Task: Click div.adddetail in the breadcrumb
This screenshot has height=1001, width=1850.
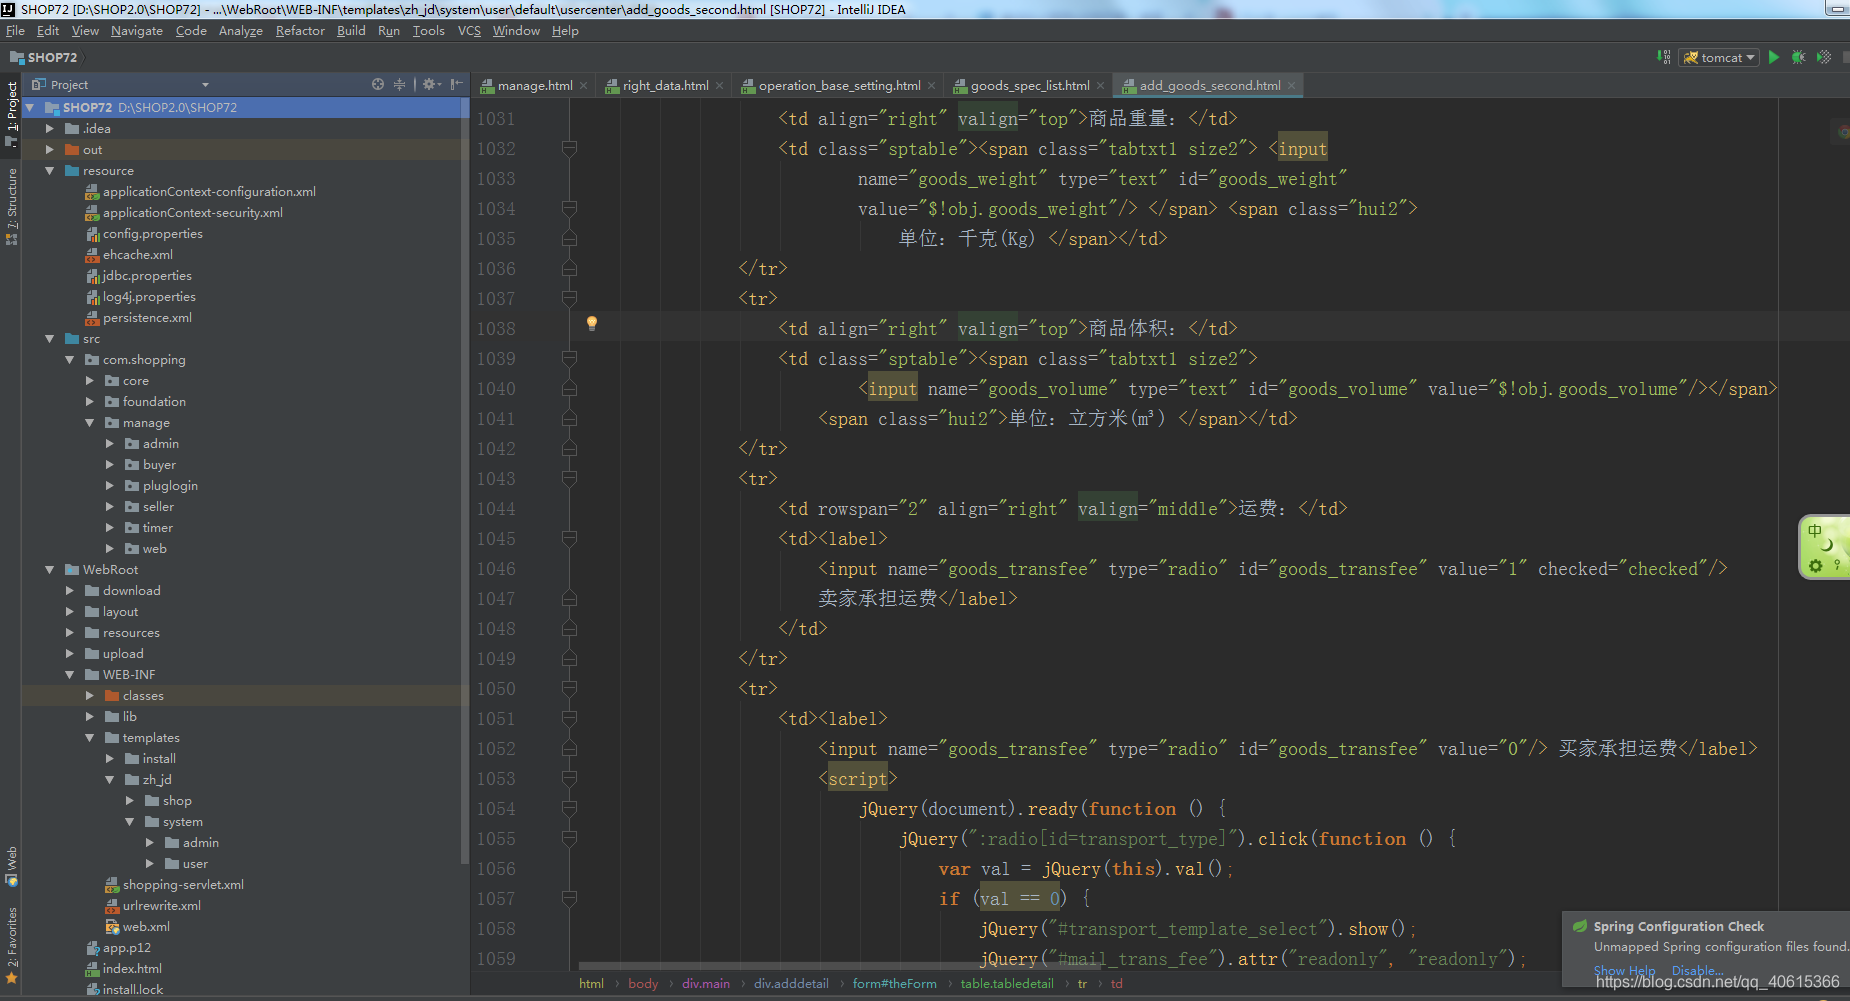Action: [791, 984]
